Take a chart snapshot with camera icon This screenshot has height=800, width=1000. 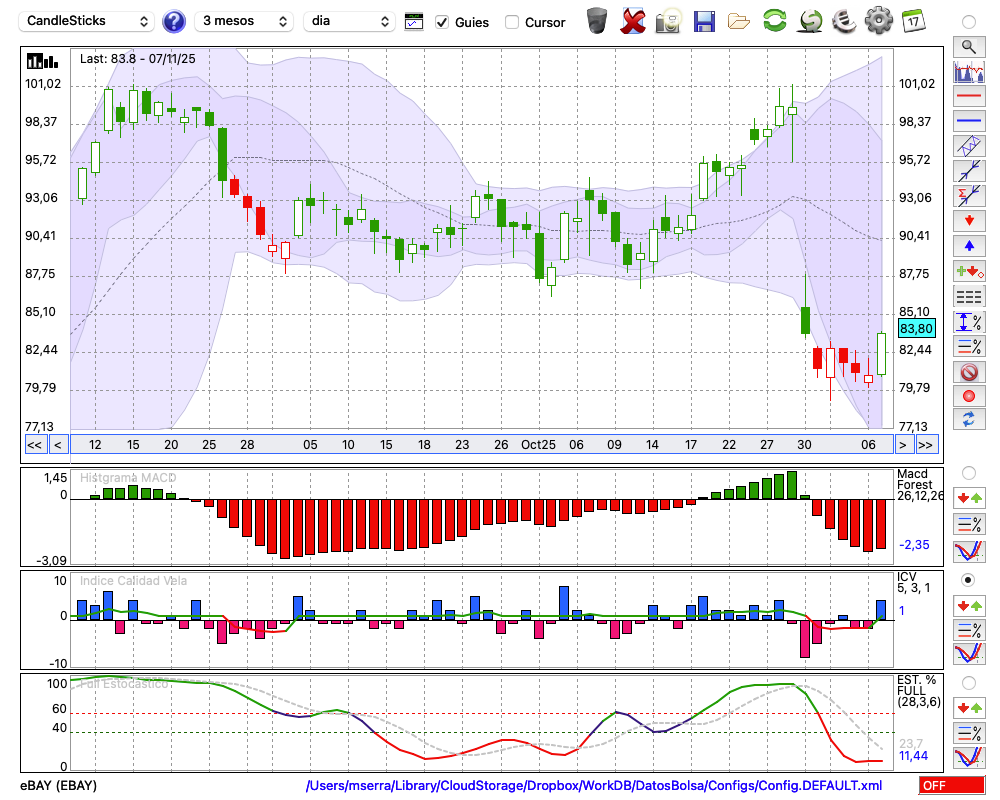[668, 21]
